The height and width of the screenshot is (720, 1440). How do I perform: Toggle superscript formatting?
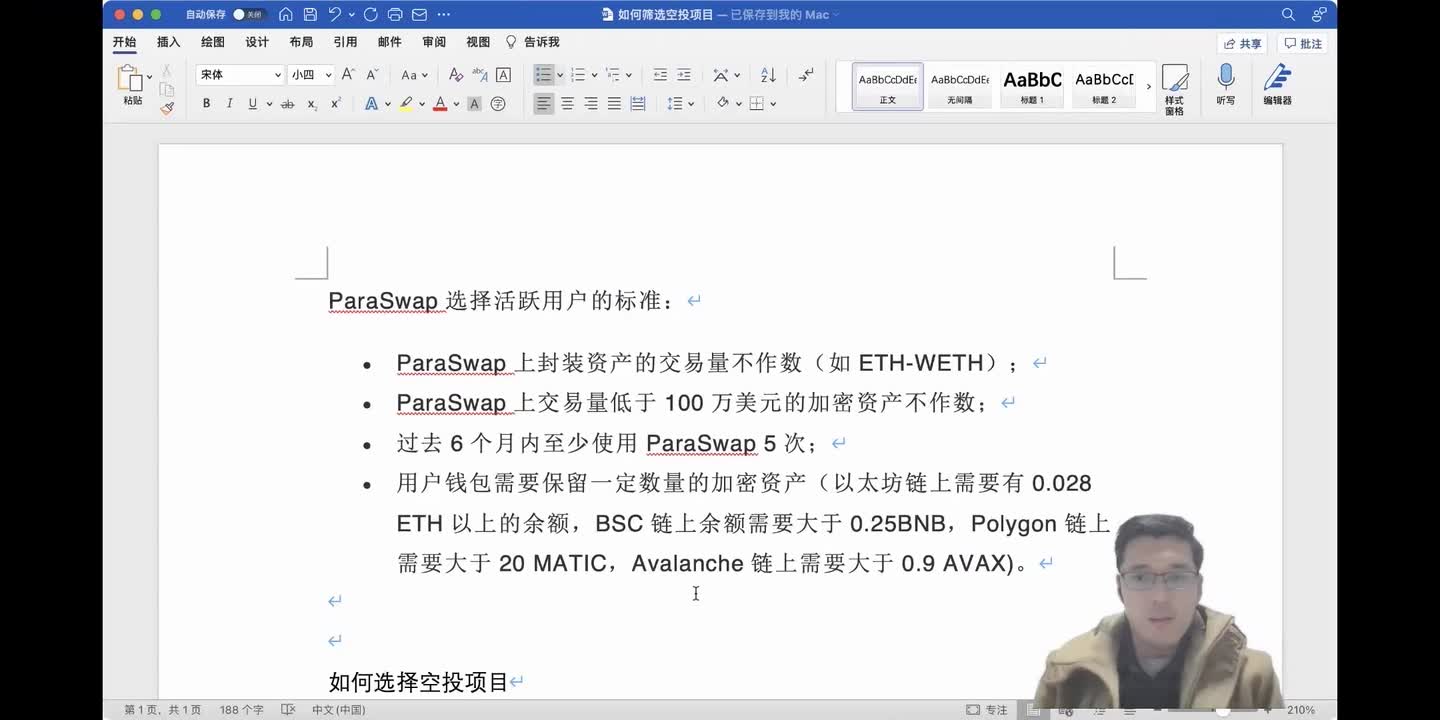[336, 104]
